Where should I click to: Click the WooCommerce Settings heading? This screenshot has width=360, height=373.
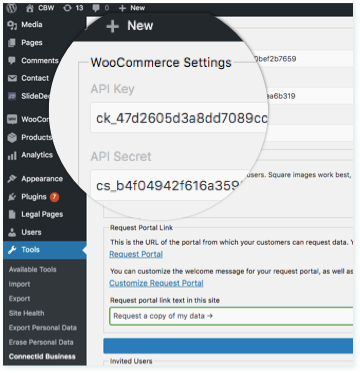pyautogui.click(x=161, y=62)
